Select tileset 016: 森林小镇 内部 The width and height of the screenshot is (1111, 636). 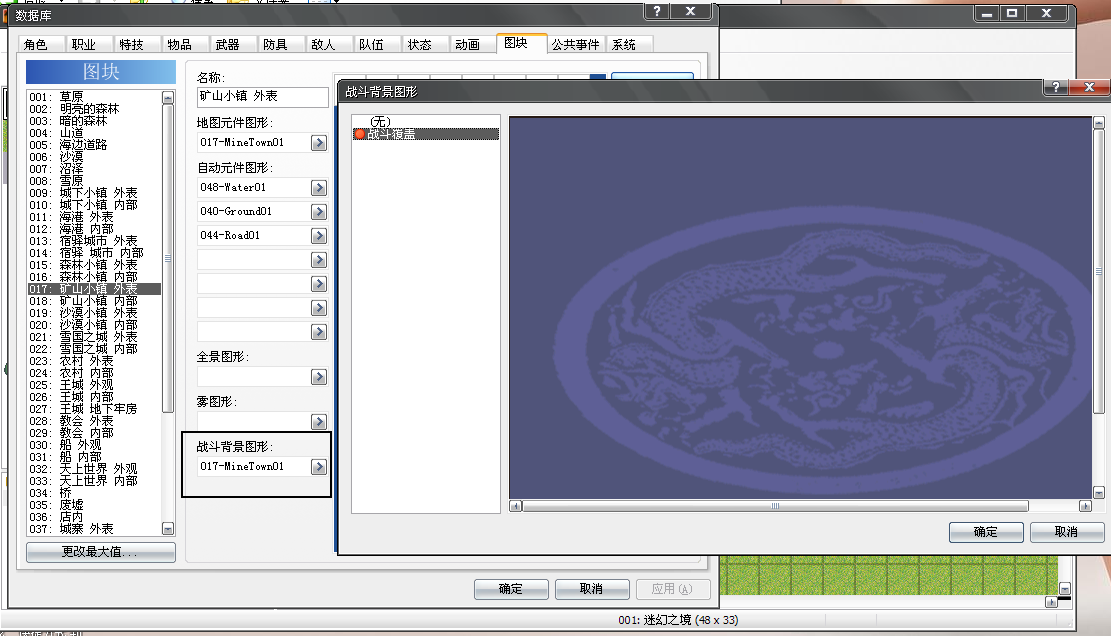click(x=94, y=277)
